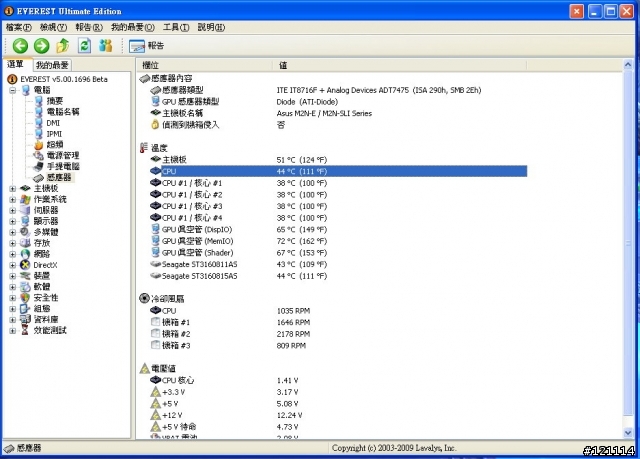Select DMI in the tree
The height and width of the screenshot is (459, 640).
coord(53,123)
